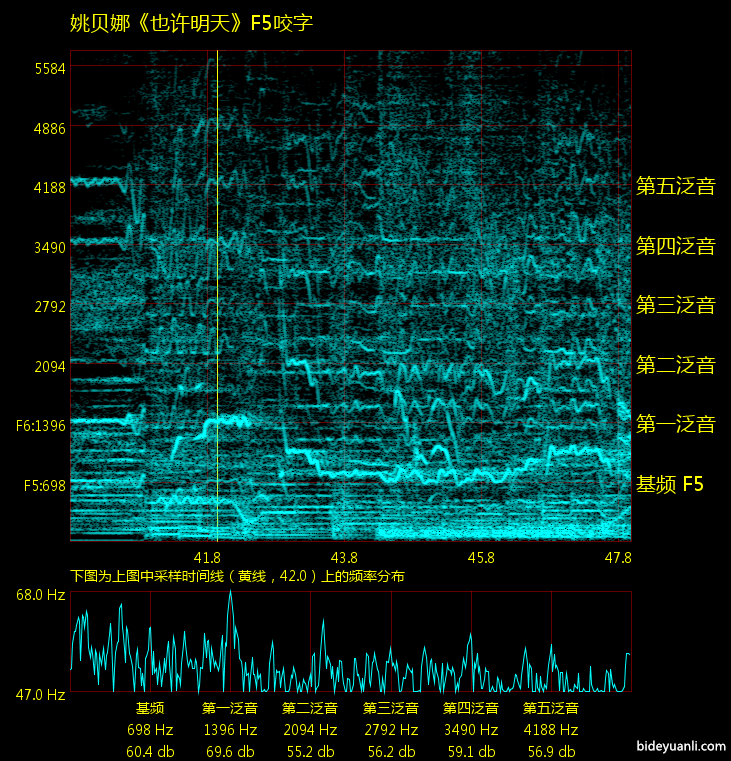
Task: Select the 5584 frequency axis label
Action: click(x=49, y=69)
